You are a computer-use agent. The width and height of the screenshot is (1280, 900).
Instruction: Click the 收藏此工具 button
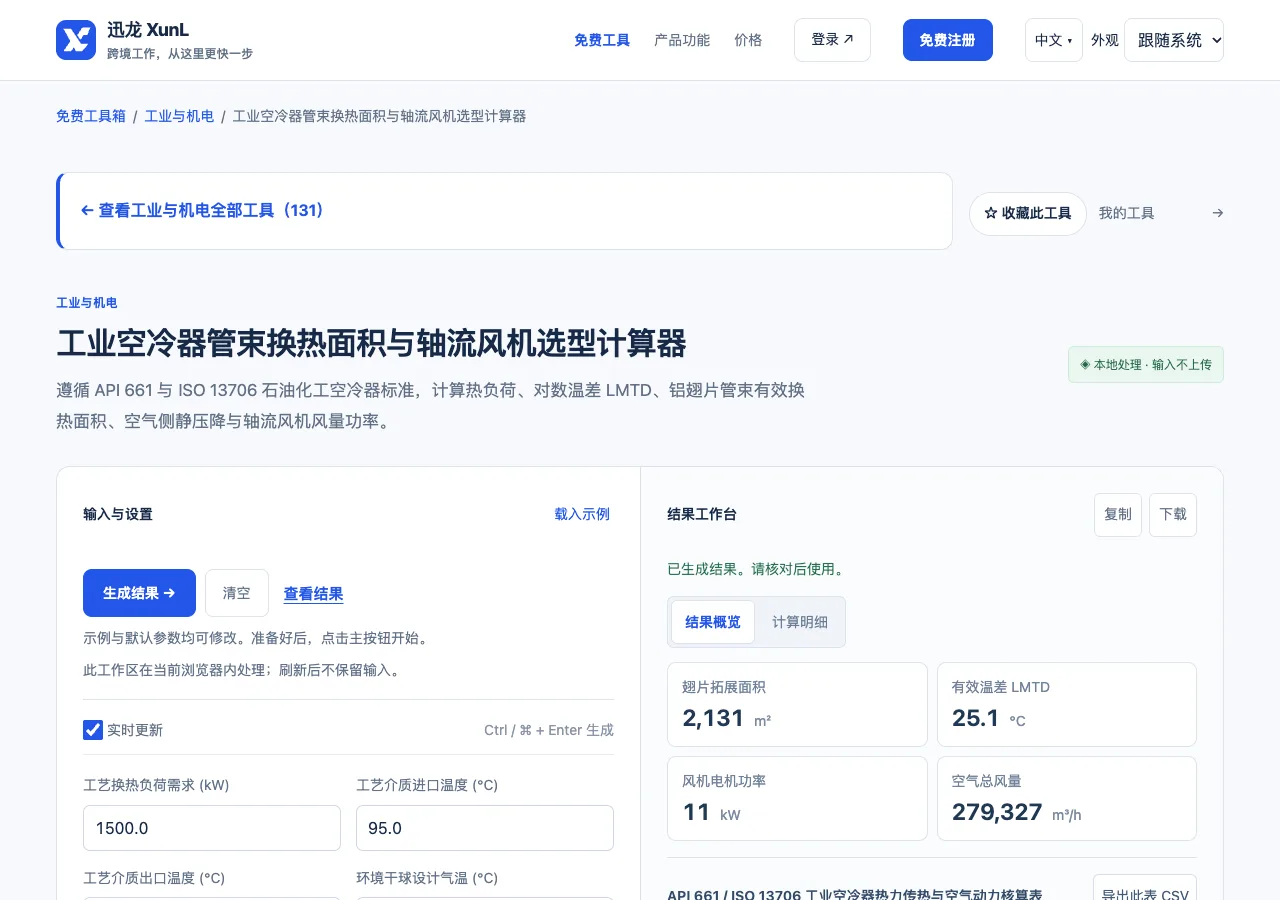pyautogui.click(x=1028, y=213)
